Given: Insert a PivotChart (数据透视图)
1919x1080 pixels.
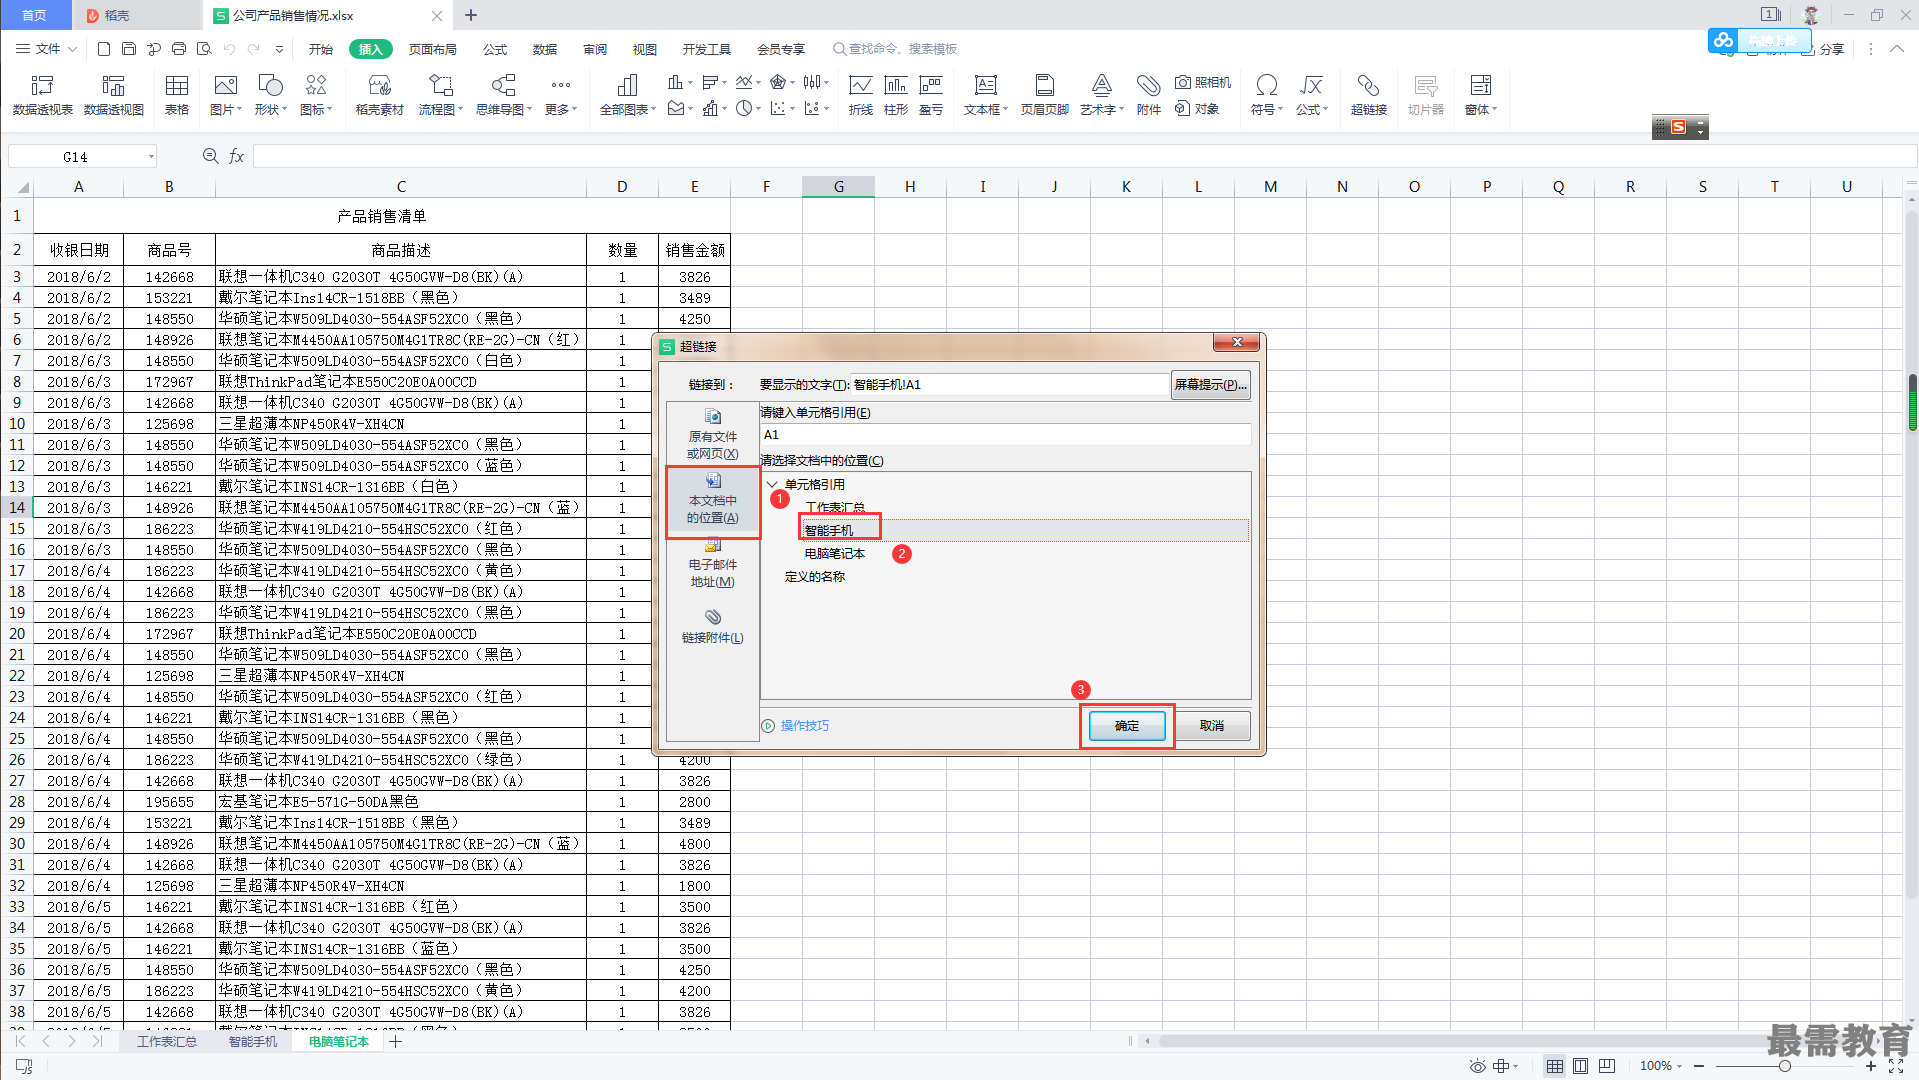Looking at the screenshot, I should pos(114,95).
